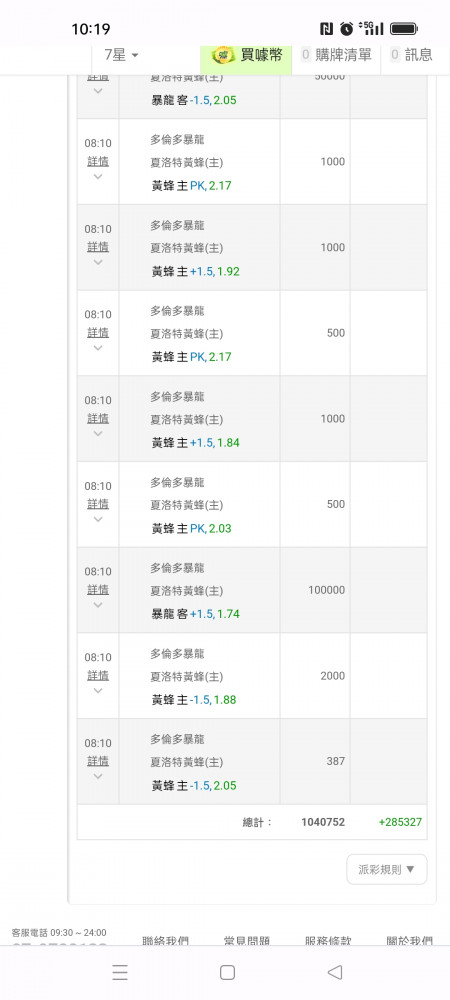Screen dimensions: 450x1000
Task: Open 詳情 link for the 黃蜂主 PK, 2.03 bet
Action: click(x=98, y=503)
